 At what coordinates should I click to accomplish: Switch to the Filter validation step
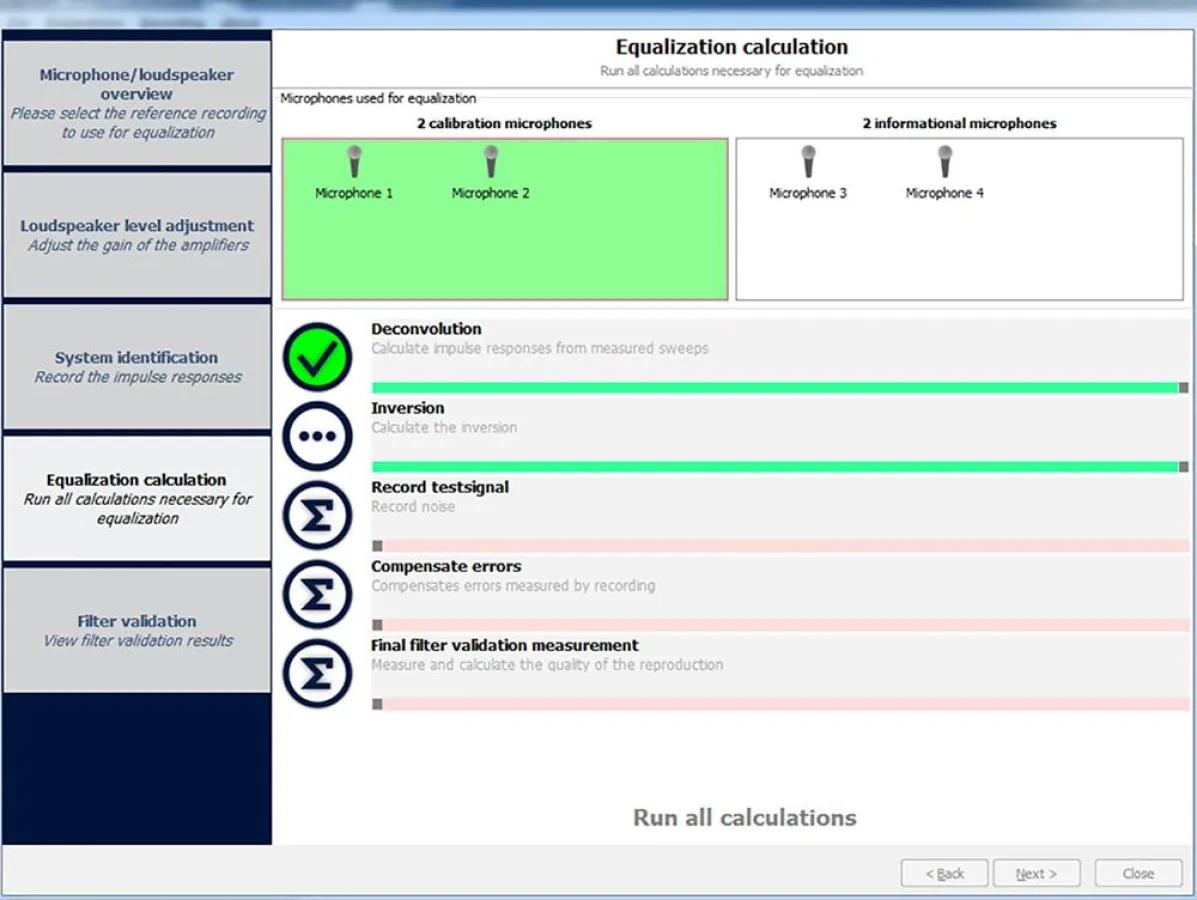click(136, 628)
